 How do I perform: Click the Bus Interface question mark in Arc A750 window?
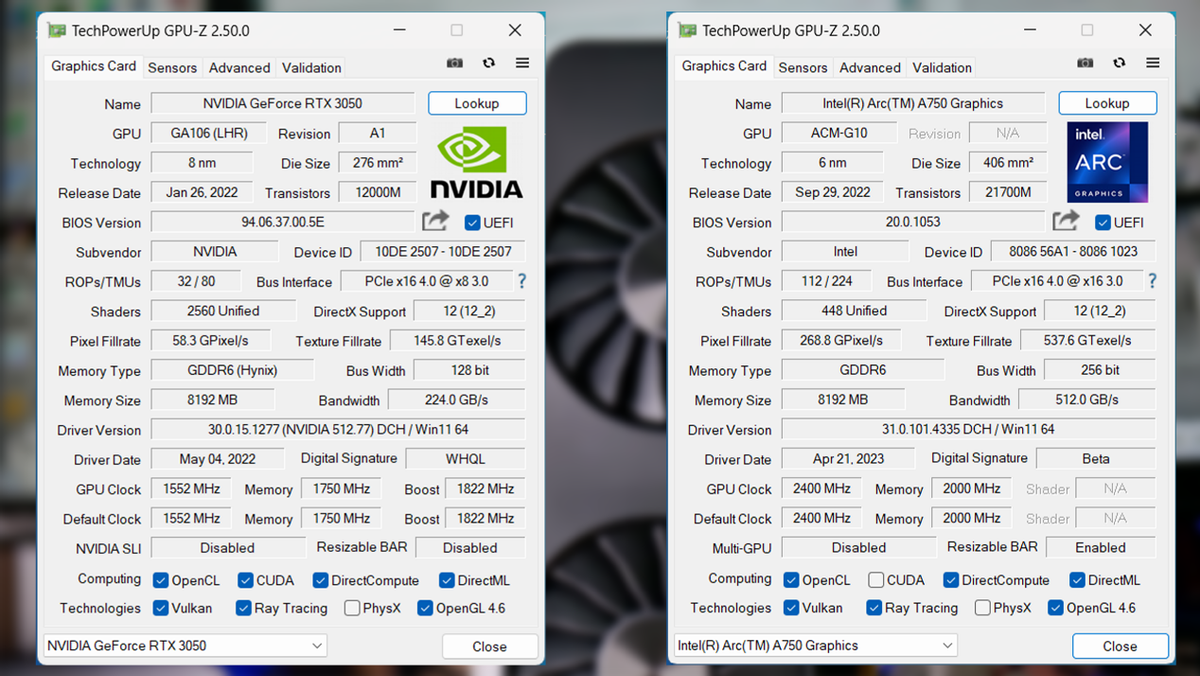[1152, 281]
